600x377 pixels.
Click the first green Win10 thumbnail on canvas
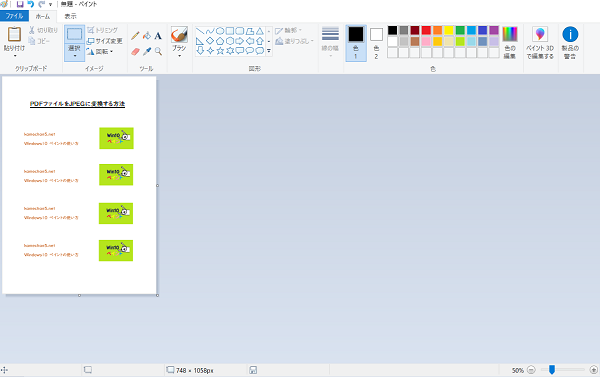click(x=116, y=138)
